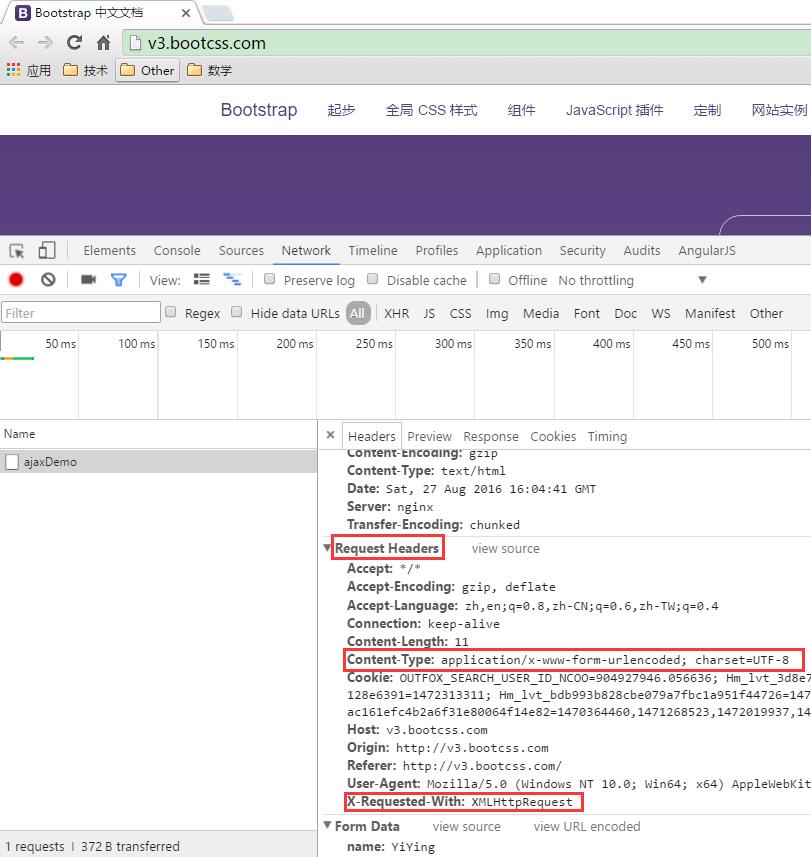Tick the Offline checkbox
The height and width of the screenshot is (857, 811).
(494, 279)
